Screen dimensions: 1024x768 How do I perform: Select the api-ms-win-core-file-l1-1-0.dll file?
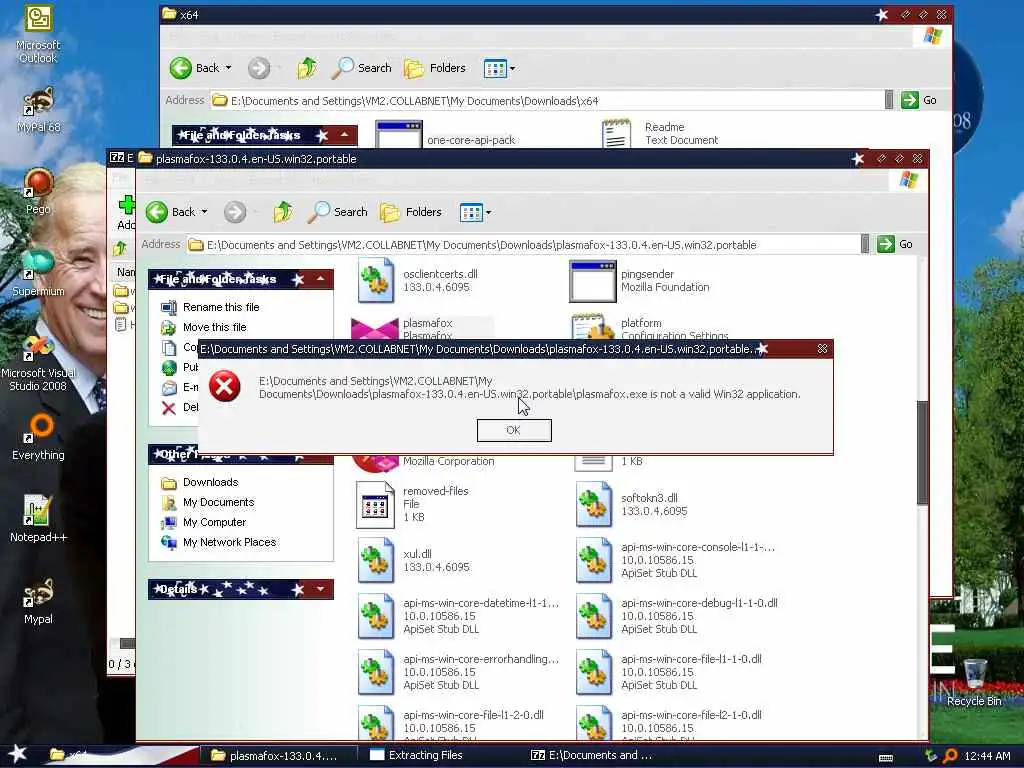point(668,672)
